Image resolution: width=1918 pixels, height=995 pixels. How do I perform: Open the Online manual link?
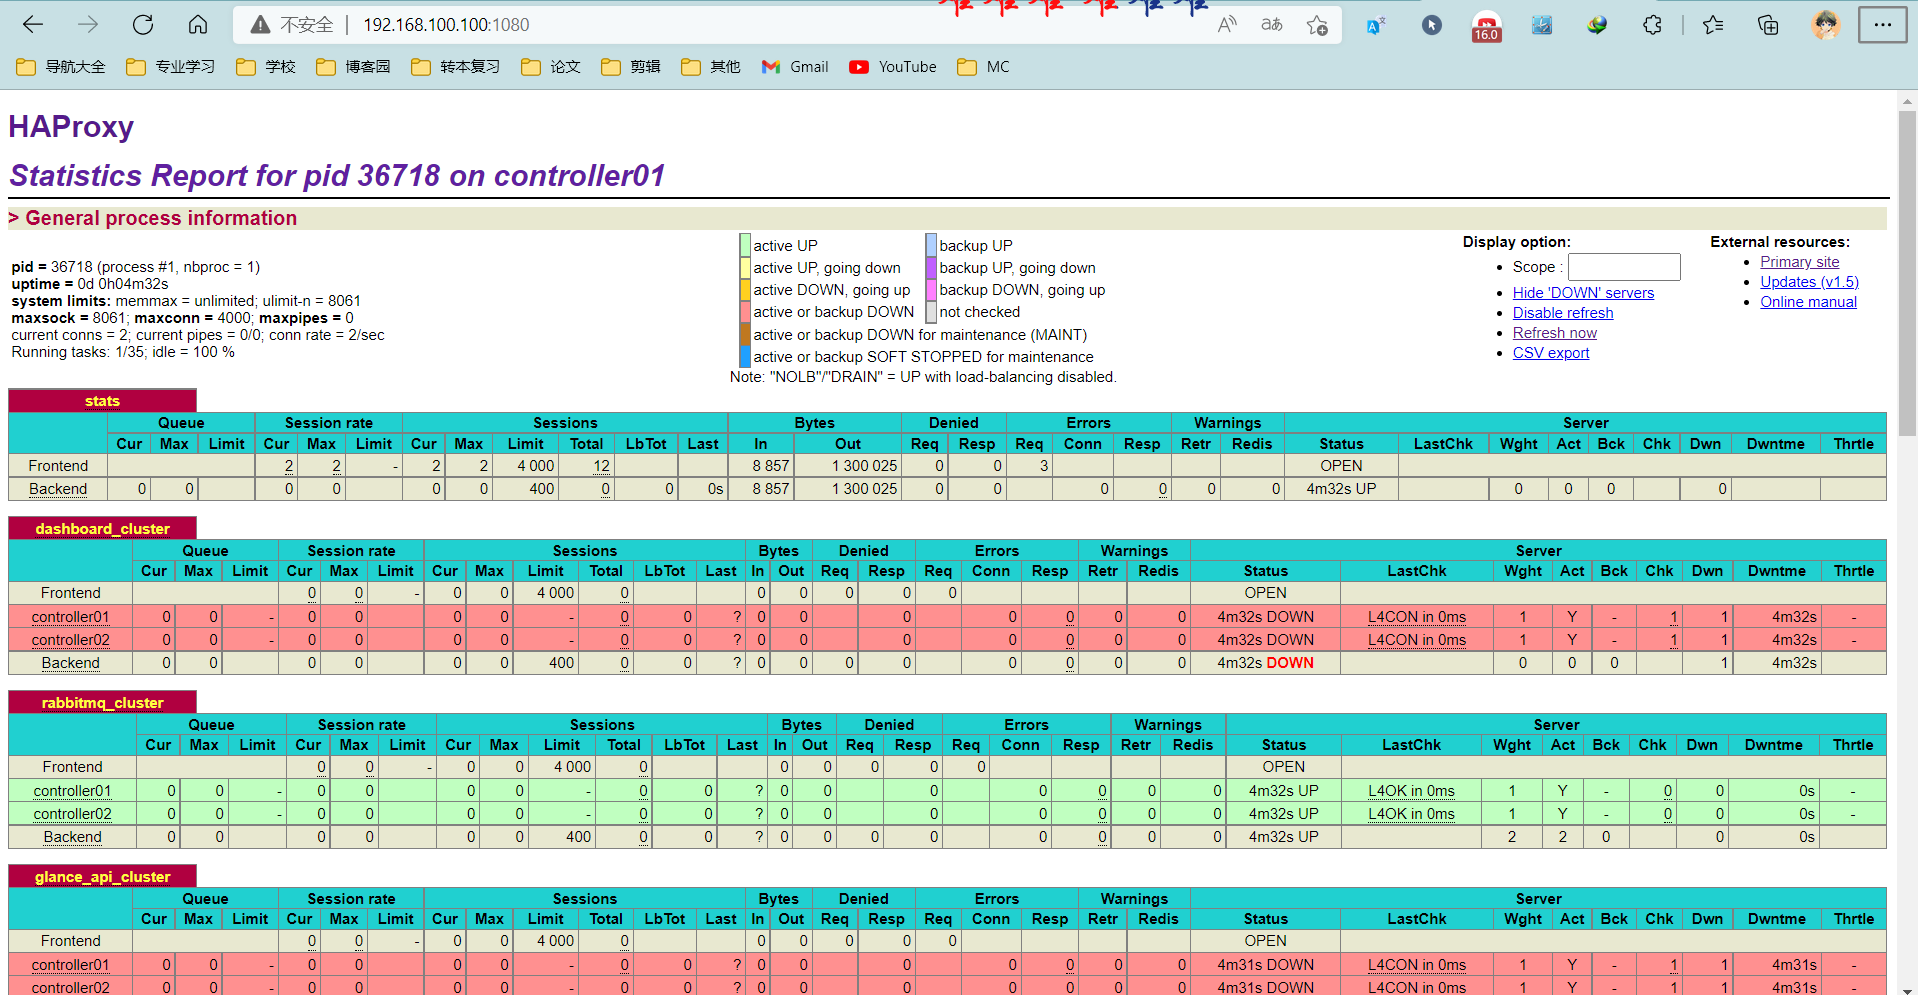1809,302
